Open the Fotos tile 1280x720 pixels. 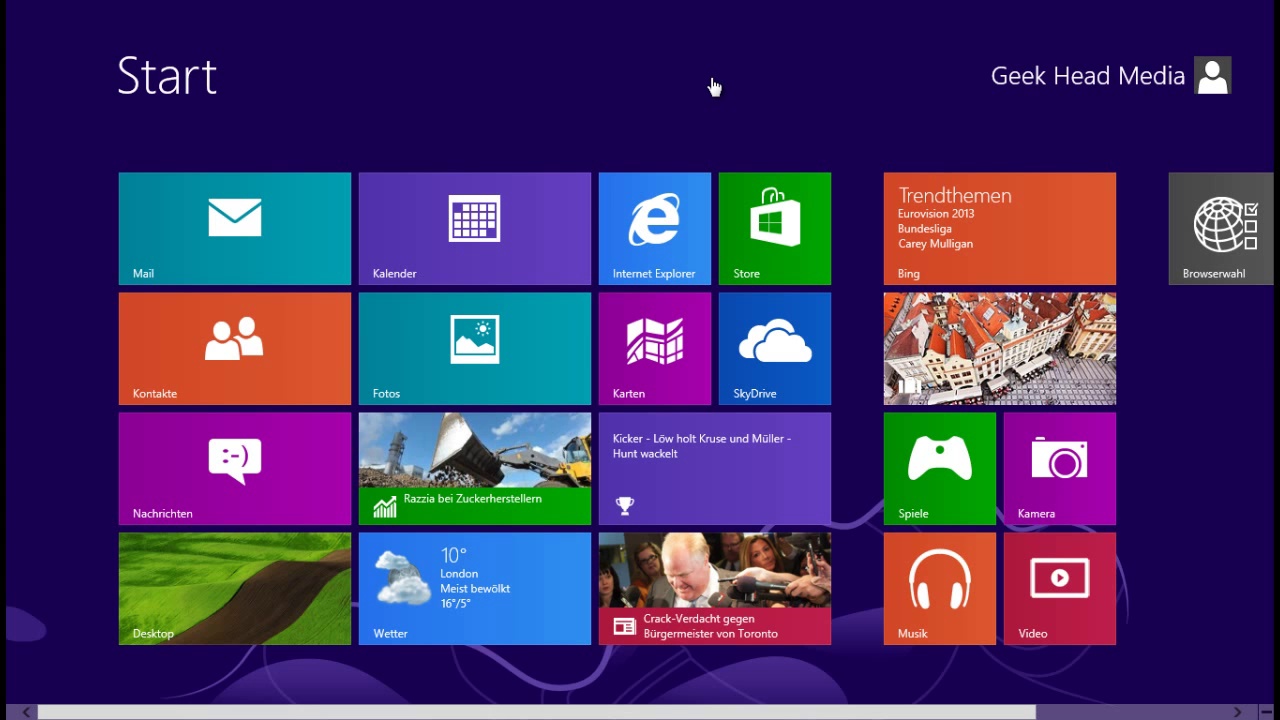475,349
